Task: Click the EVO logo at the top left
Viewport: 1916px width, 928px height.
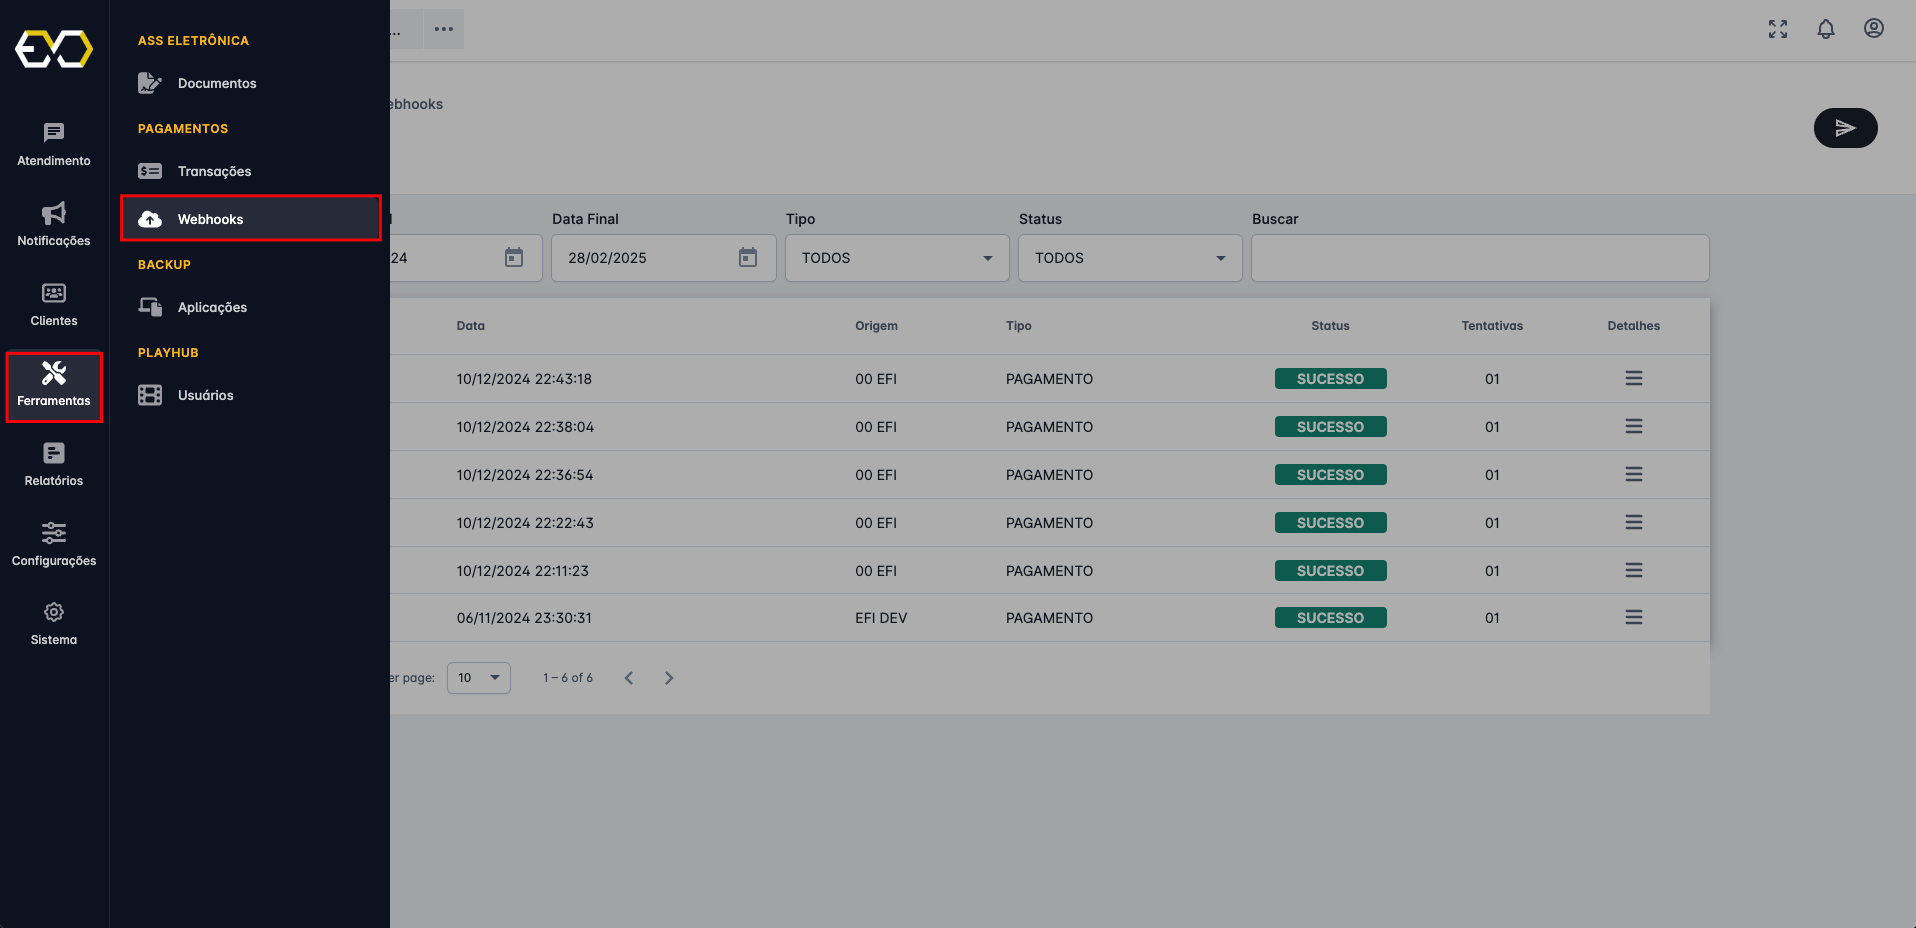Action: (x=54, y=48)
